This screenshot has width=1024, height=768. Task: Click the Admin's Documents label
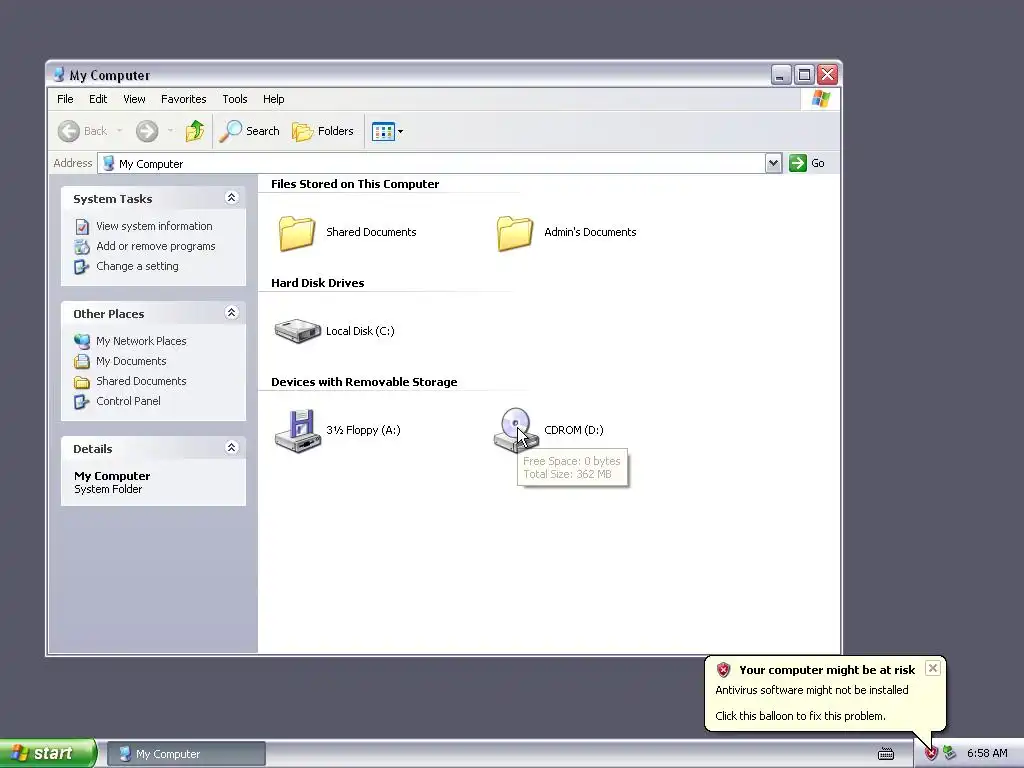click(590, 232)
